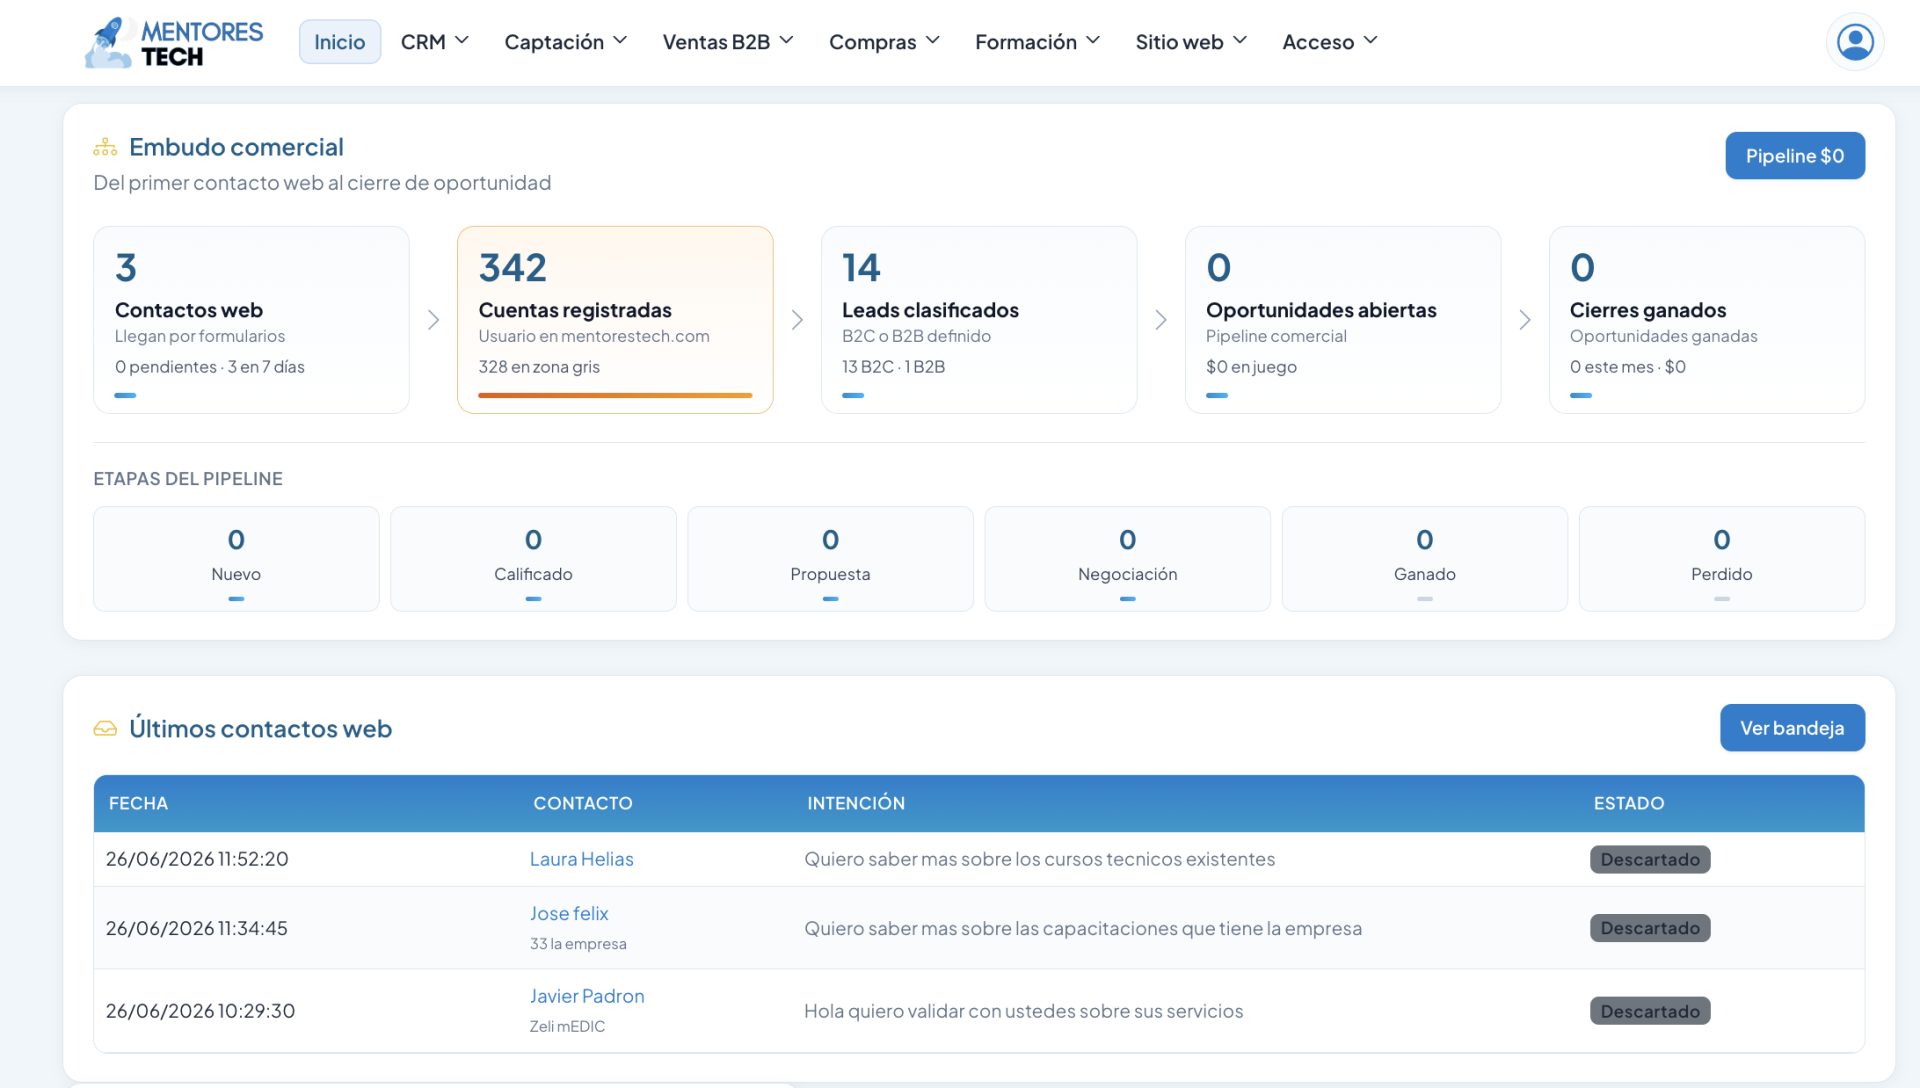1920x1088 pixels.
Task: Click arrow between Contactos web and Cuentas registradas
Action: click(x=433, y=320)
